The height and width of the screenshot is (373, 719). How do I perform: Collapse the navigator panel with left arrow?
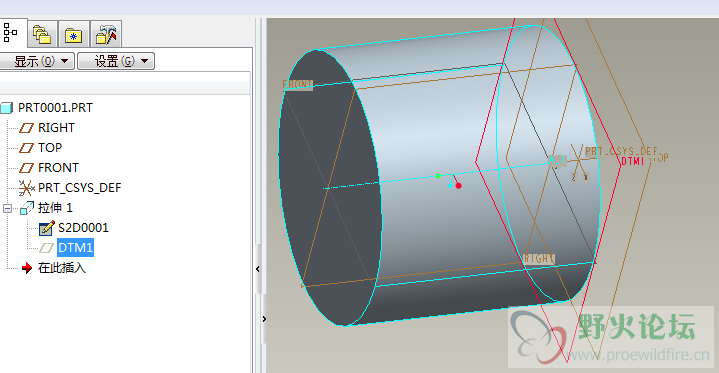258,269
